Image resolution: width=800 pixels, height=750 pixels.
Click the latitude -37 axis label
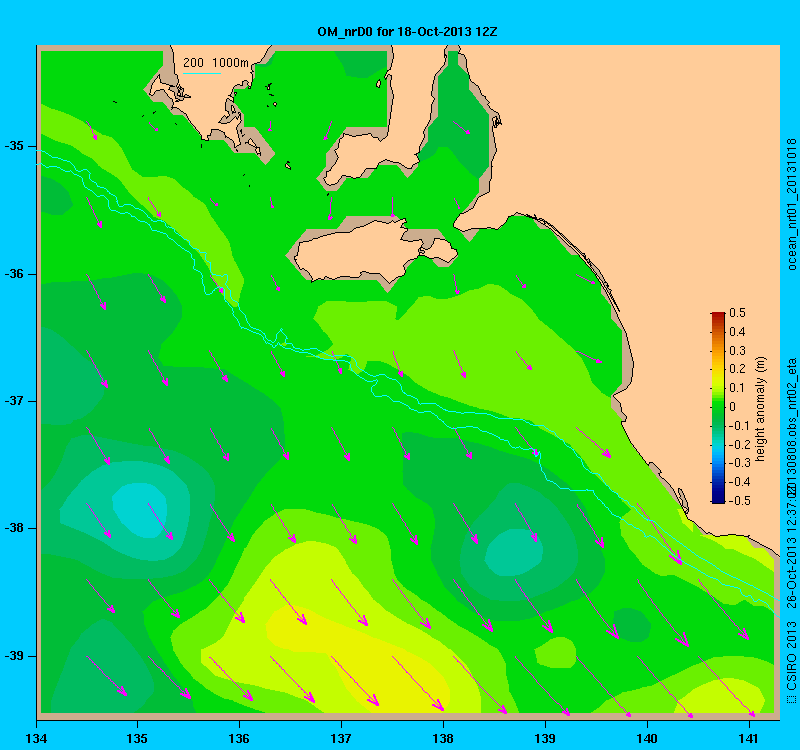[x=14, y=401]
